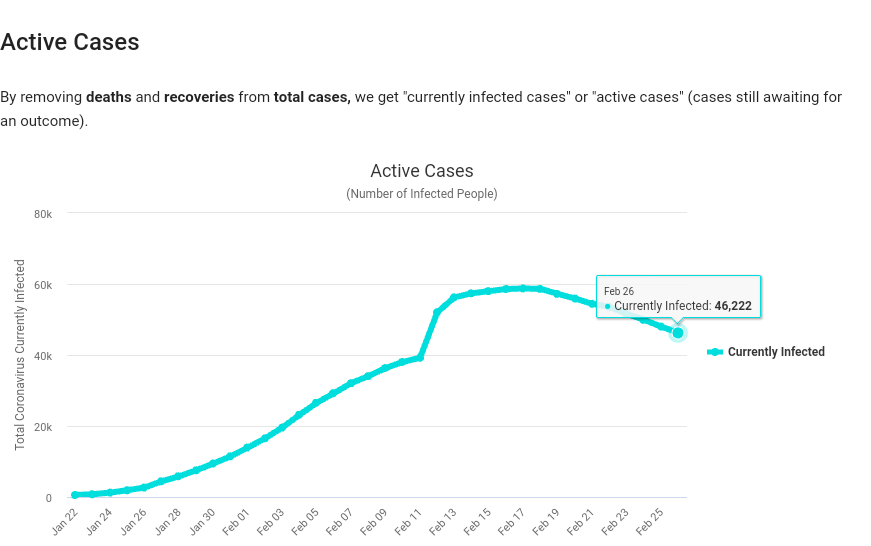Click the data point just before the jump near 40k
Screen dimensions: 871x546
pos(420,358)
